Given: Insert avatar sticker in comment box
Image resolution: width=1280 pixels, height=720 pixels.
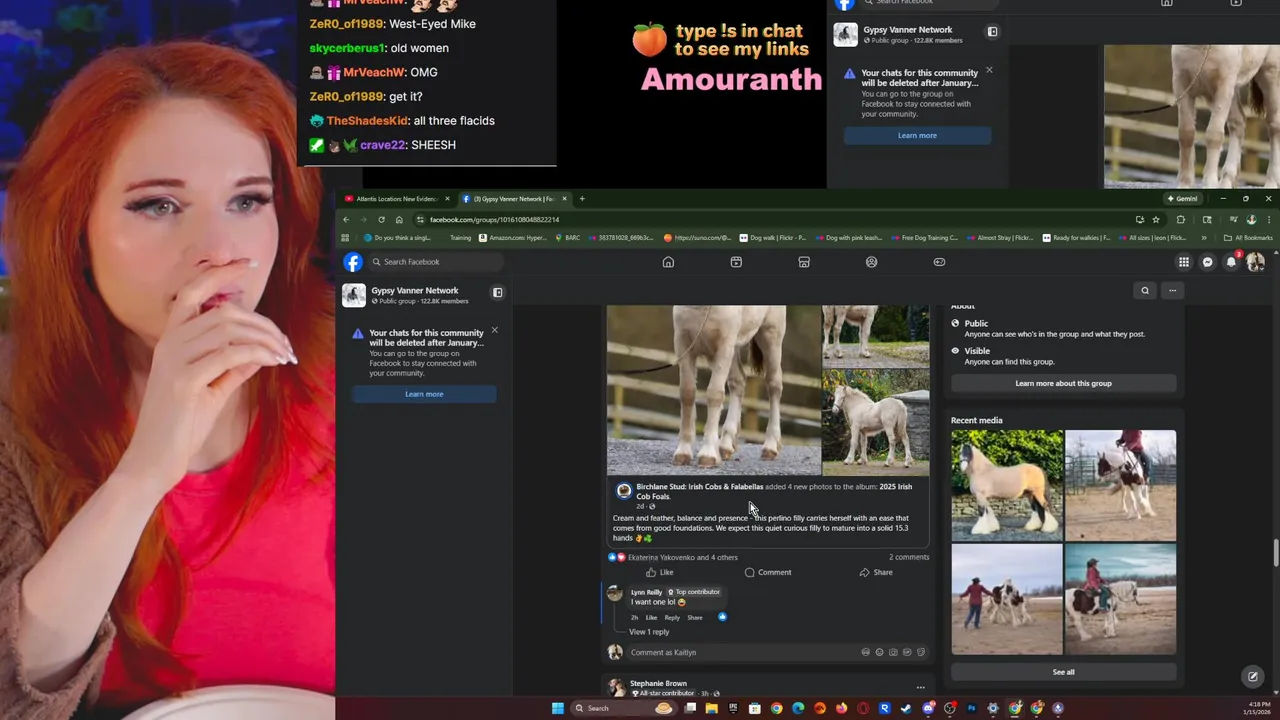Looking at the screenshot, I should coord(865,652).
